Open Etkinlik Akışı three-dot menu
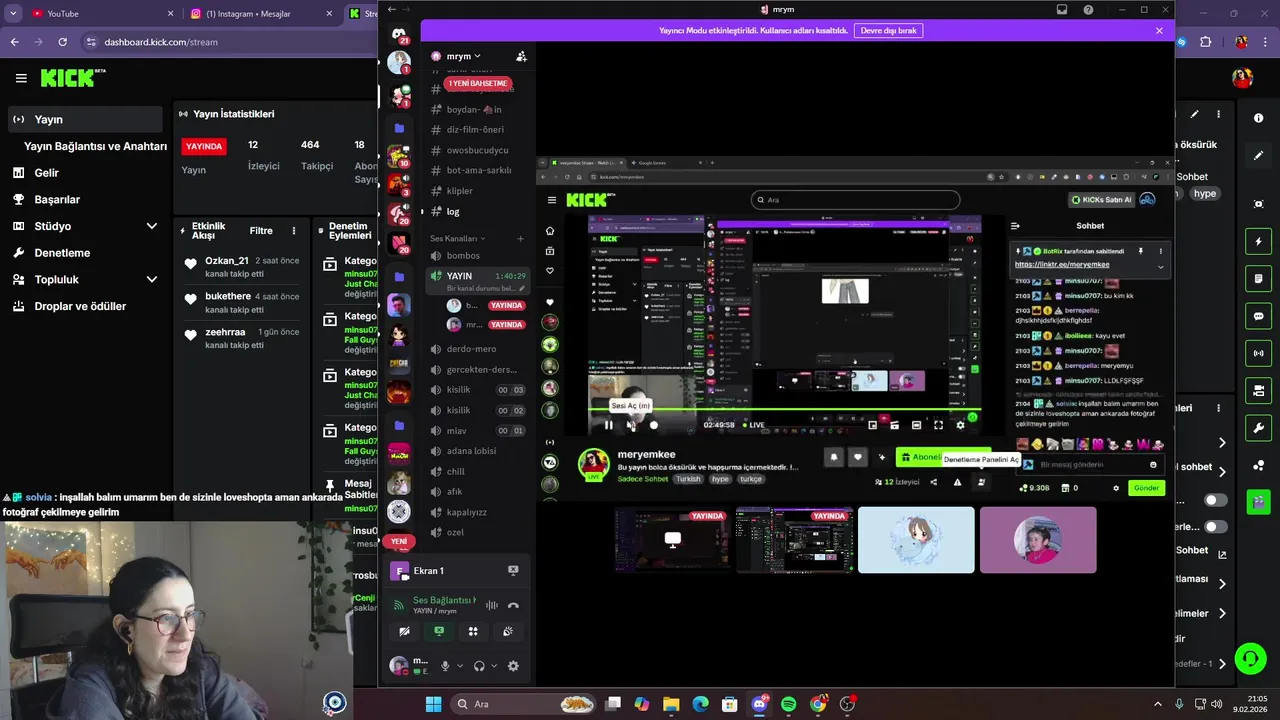This screenshot has width=1280, height=720. (x=293, y=231)
